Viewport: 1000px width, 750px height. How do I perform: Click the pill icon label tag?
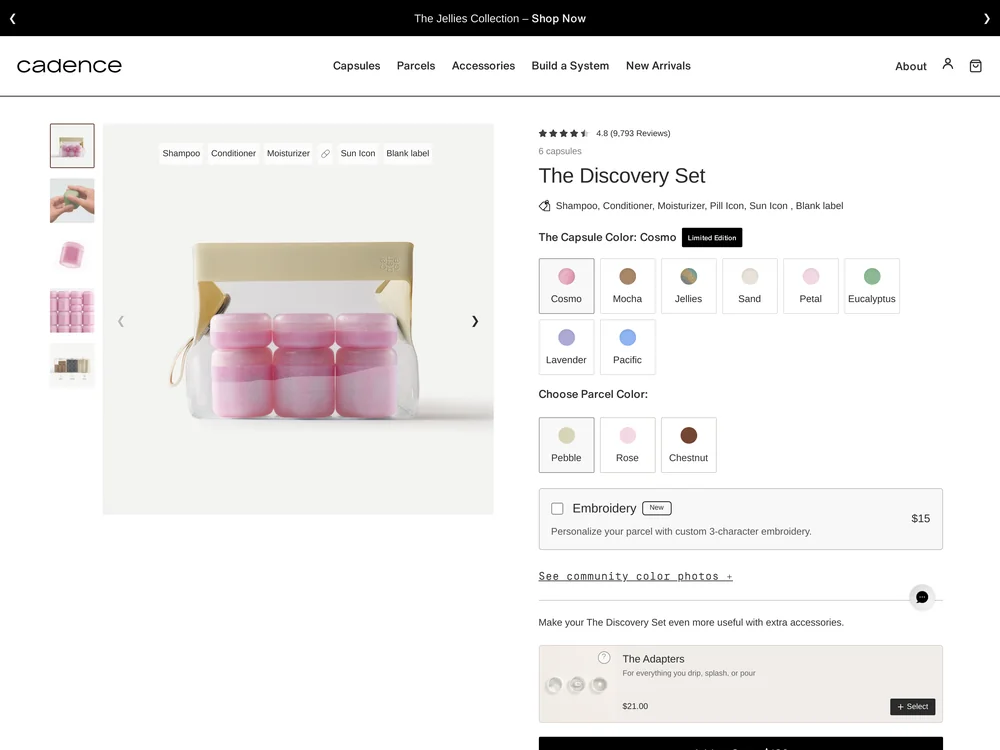coord(325,154)
